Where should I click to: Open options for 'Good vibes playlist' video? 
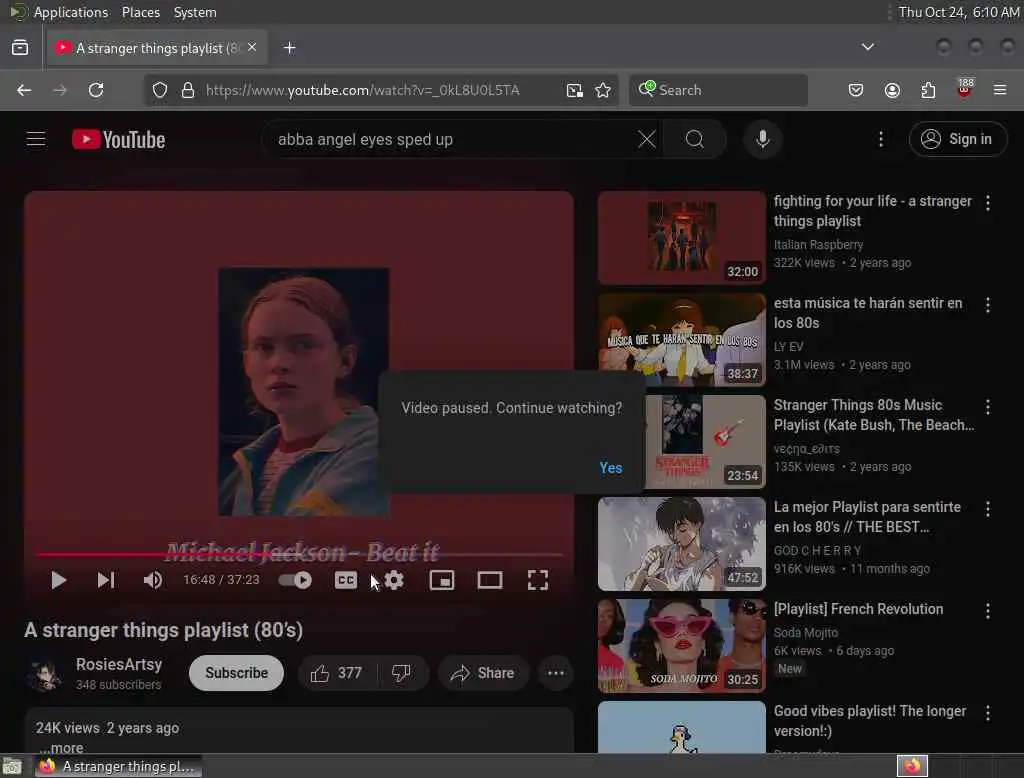coord(988,713)
